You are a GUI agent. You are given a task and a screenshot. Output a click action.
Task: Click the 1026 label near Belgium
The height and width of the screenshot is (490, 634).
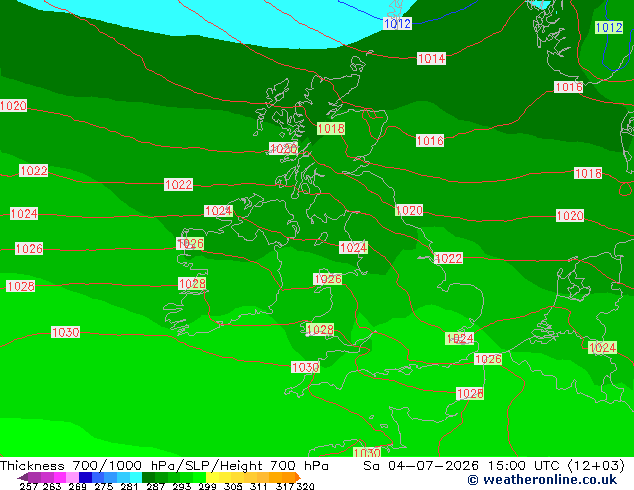point(488,359)
